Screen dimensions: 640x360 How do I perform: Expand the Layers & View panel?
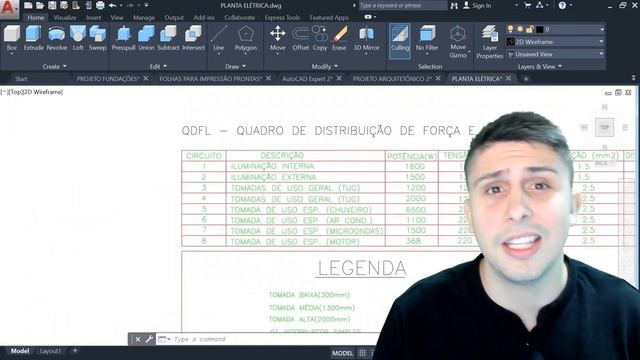(540, 67)
